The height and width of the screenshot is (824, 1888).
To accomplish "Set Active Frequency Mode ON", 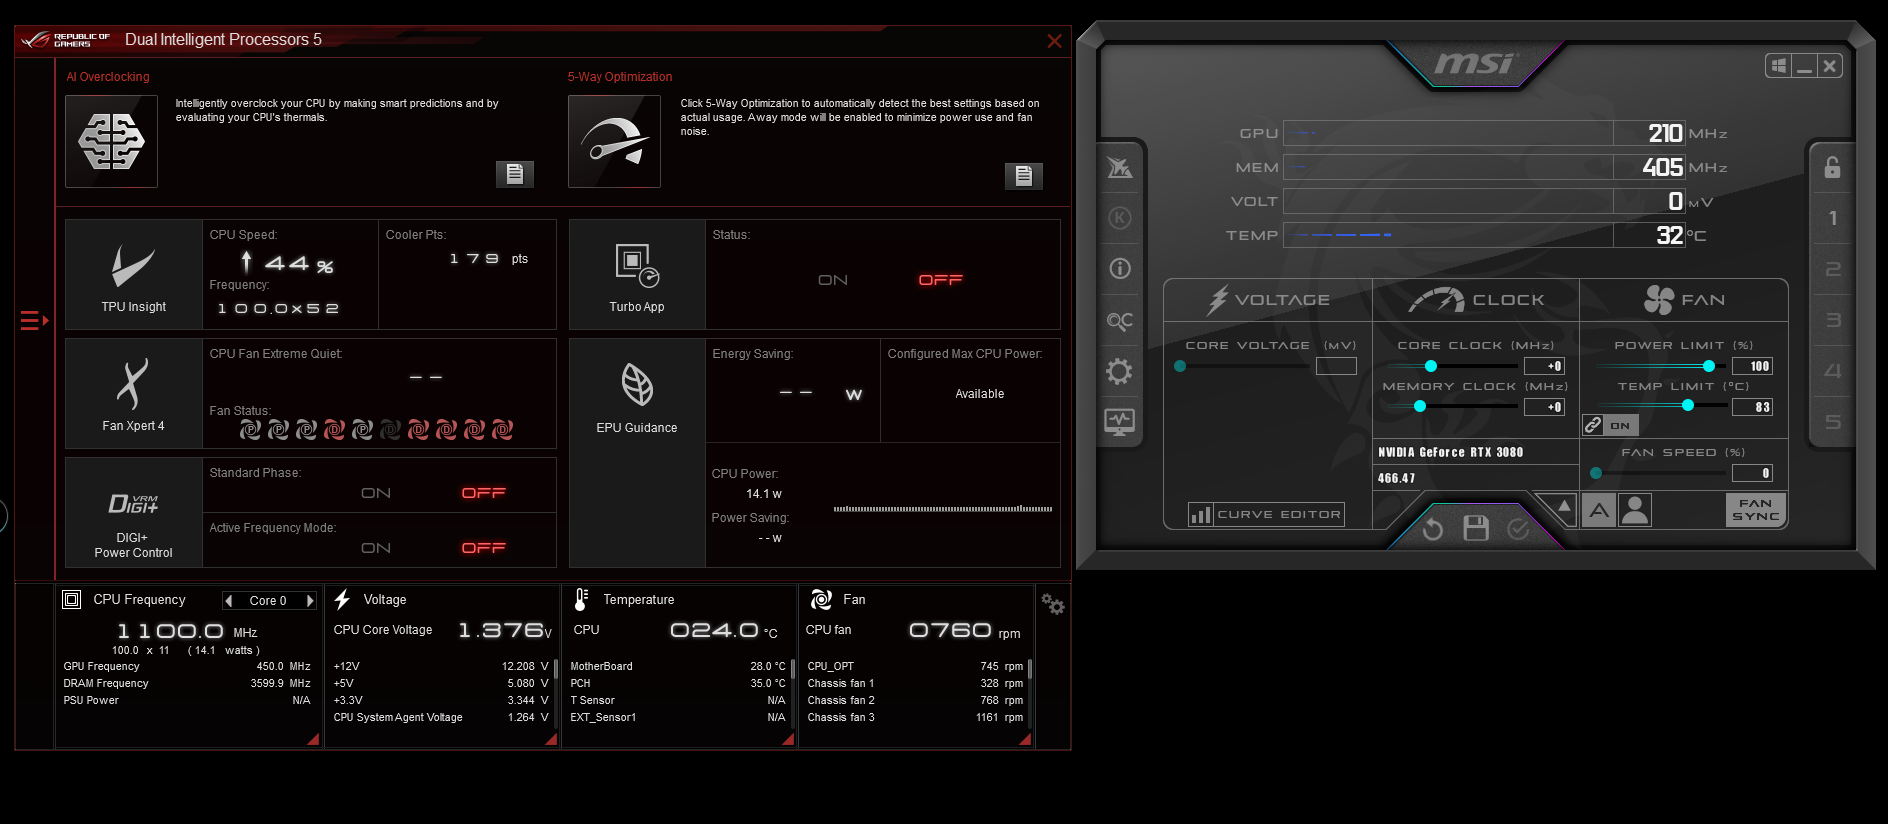I will pyautogui.click(x=376, y=548).
